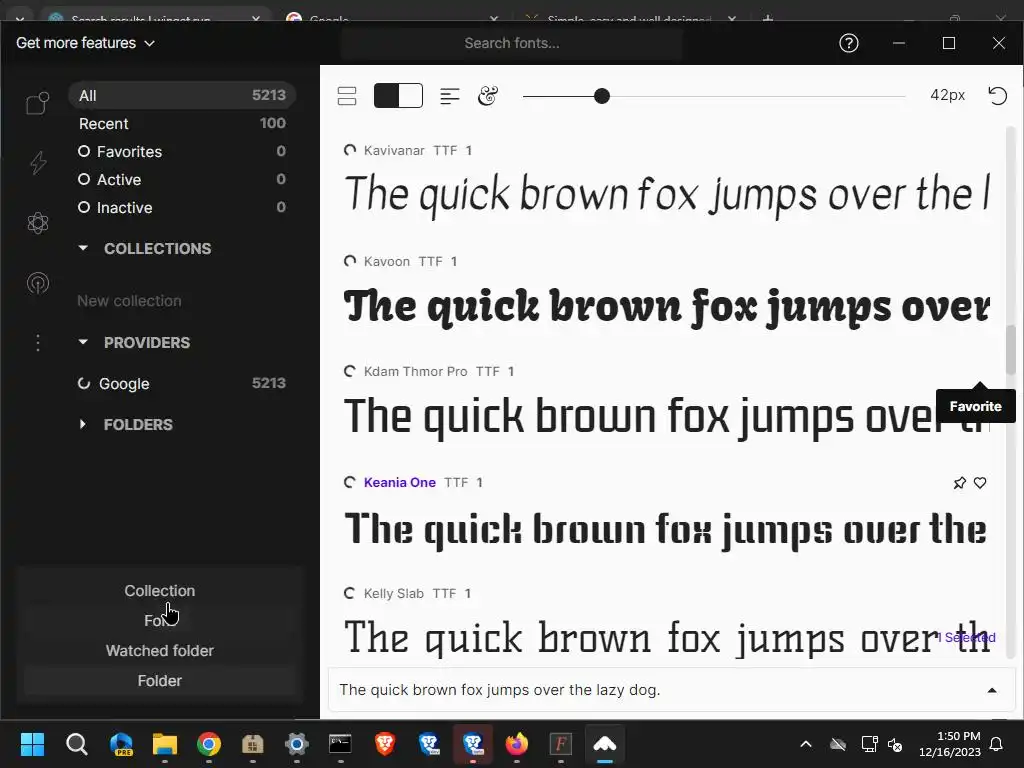This screenshot has height=768, width=1024.
Task: Activate the Kelly Slab font circle
Action: coord(350,593)
